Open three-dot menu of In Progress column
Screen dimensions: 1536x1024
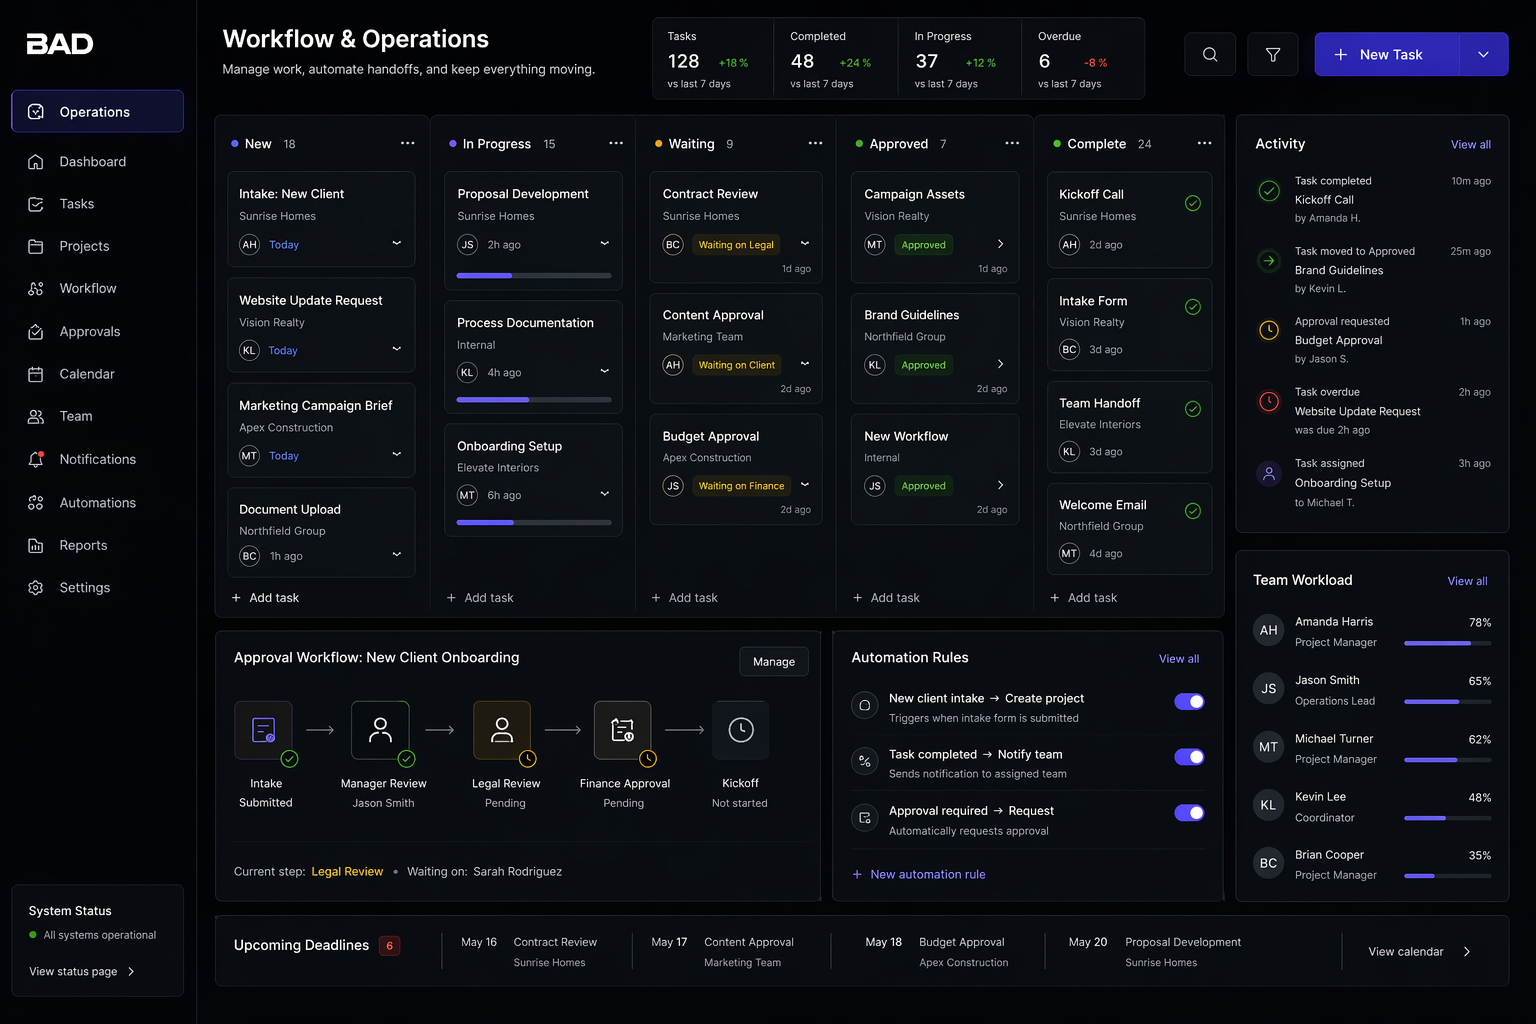coord(616,143)
